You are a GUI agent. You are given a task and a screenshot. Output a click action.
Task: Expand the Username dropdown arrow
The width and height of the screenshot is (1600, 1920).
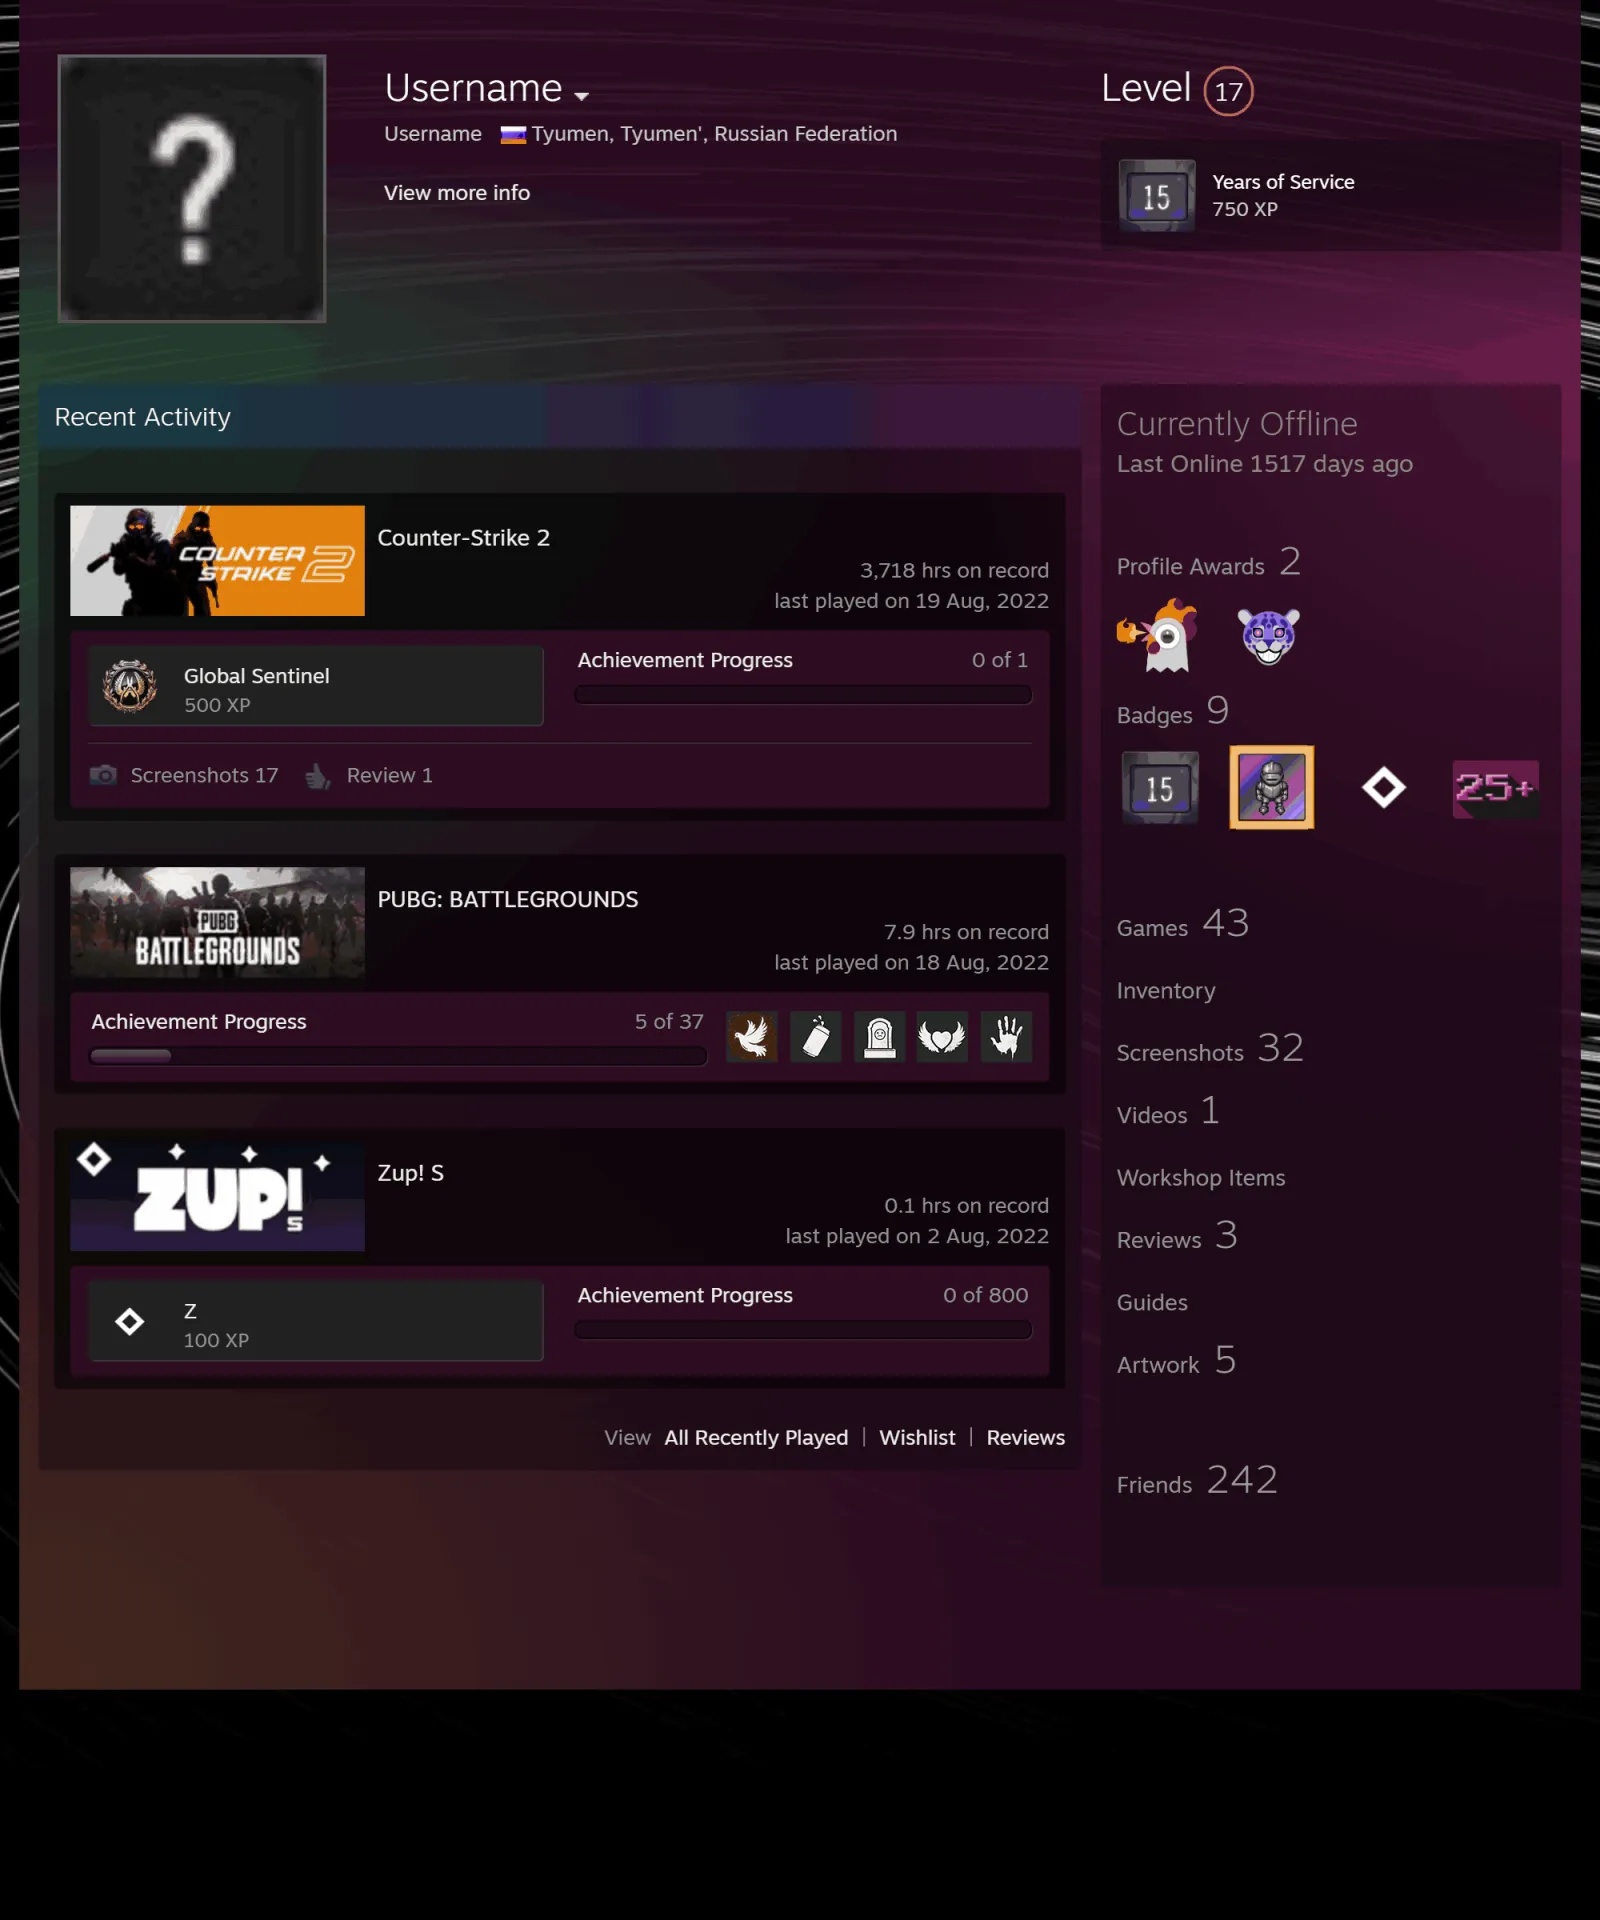581,96
